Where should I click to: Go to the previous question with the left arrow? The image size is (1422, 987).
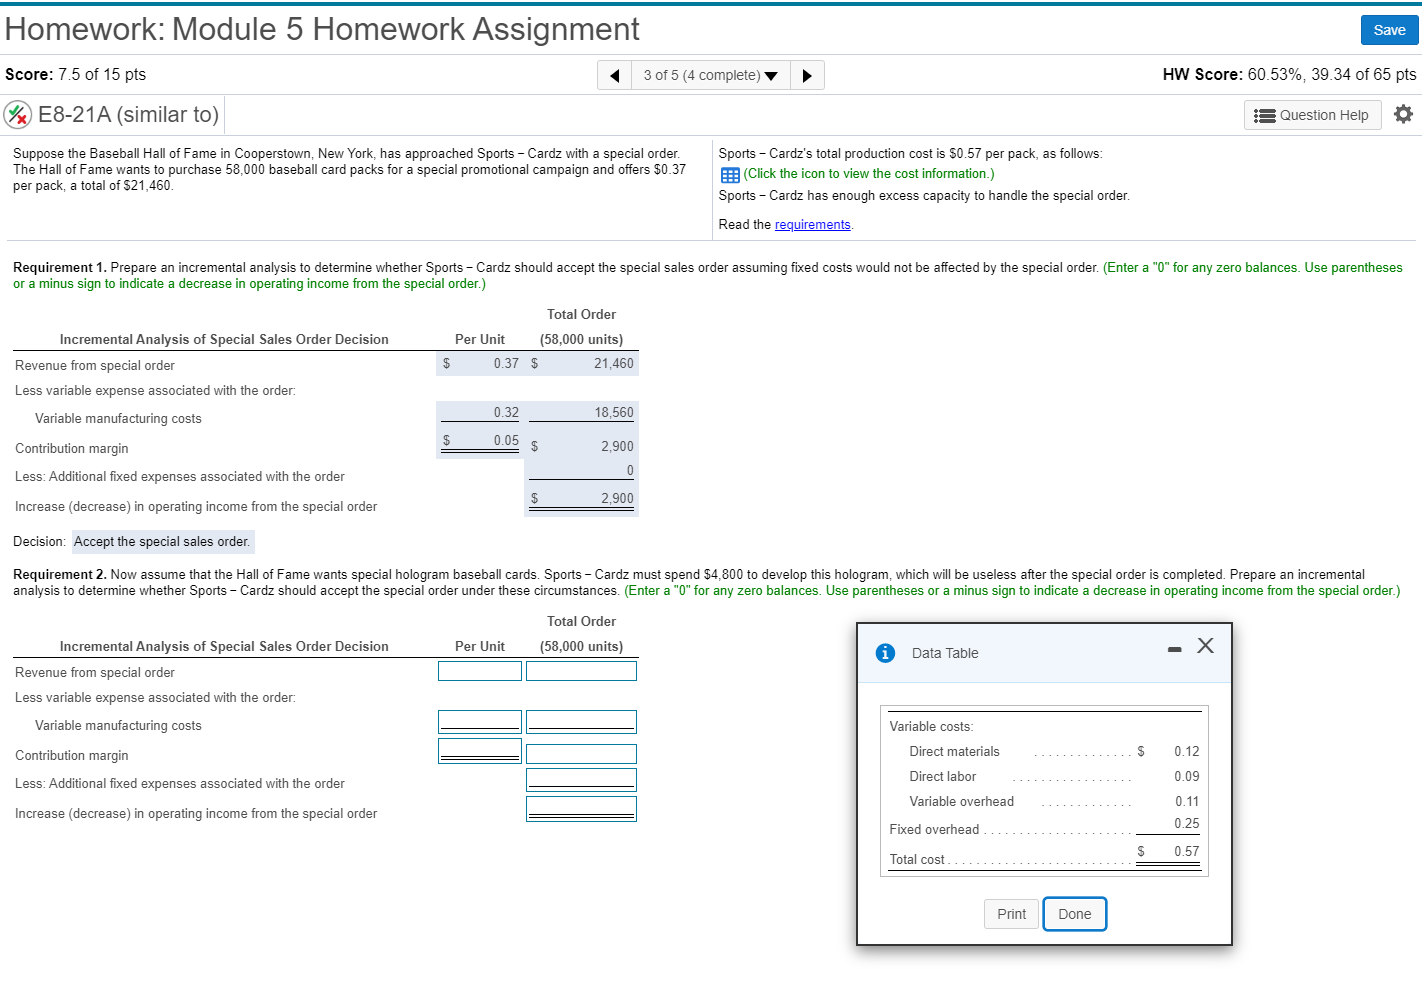[614, 74]
